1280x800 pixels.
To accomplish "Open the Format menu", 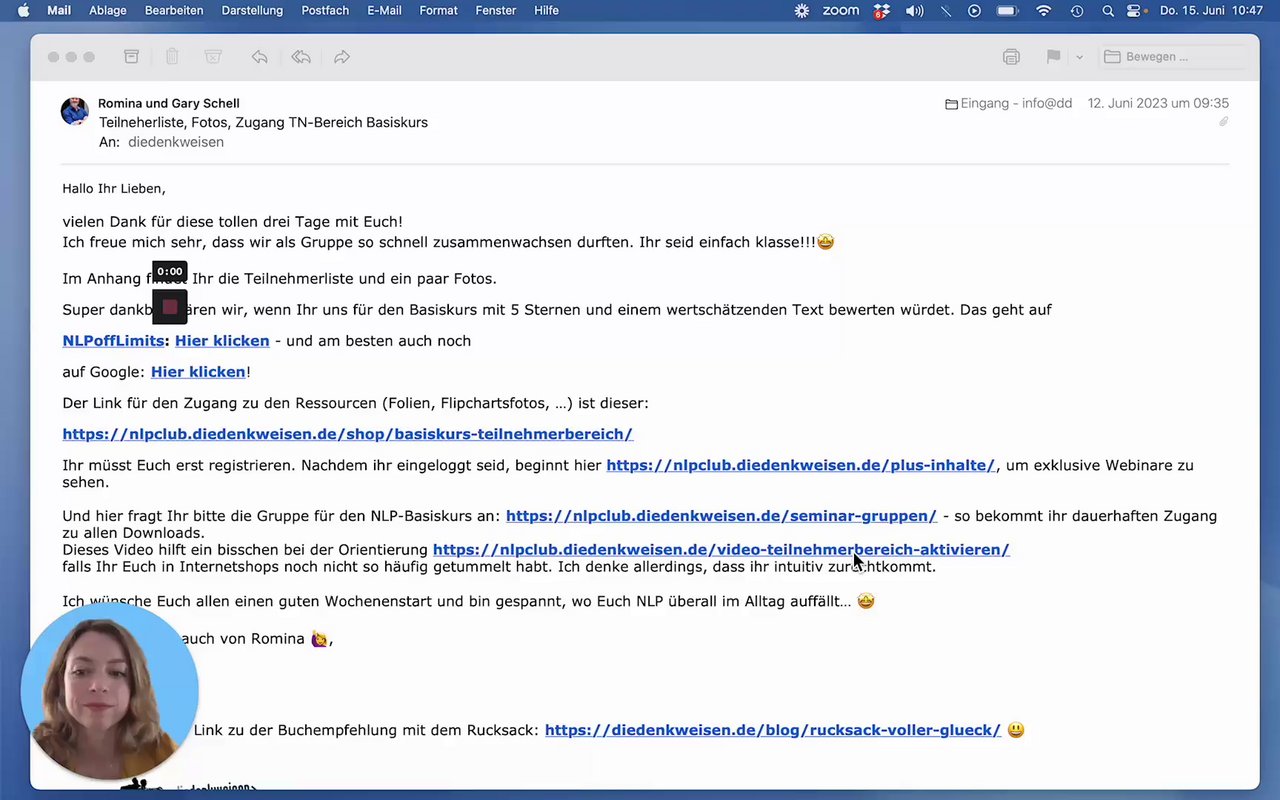I will [x=438, y=11].
